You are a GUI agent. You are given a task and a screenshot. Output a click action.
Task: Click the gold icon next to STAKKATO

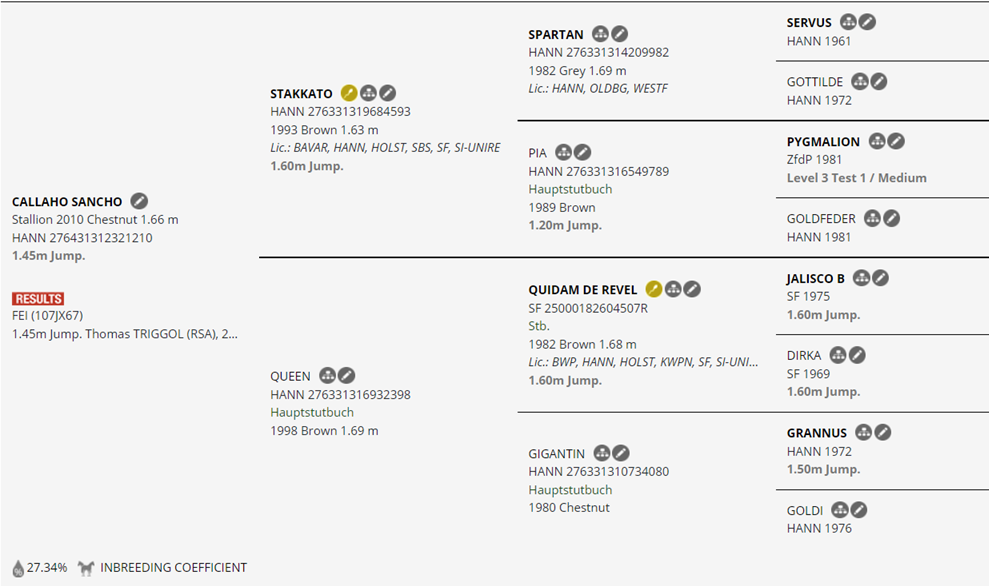pyautogui.click(x=349, y=93)
